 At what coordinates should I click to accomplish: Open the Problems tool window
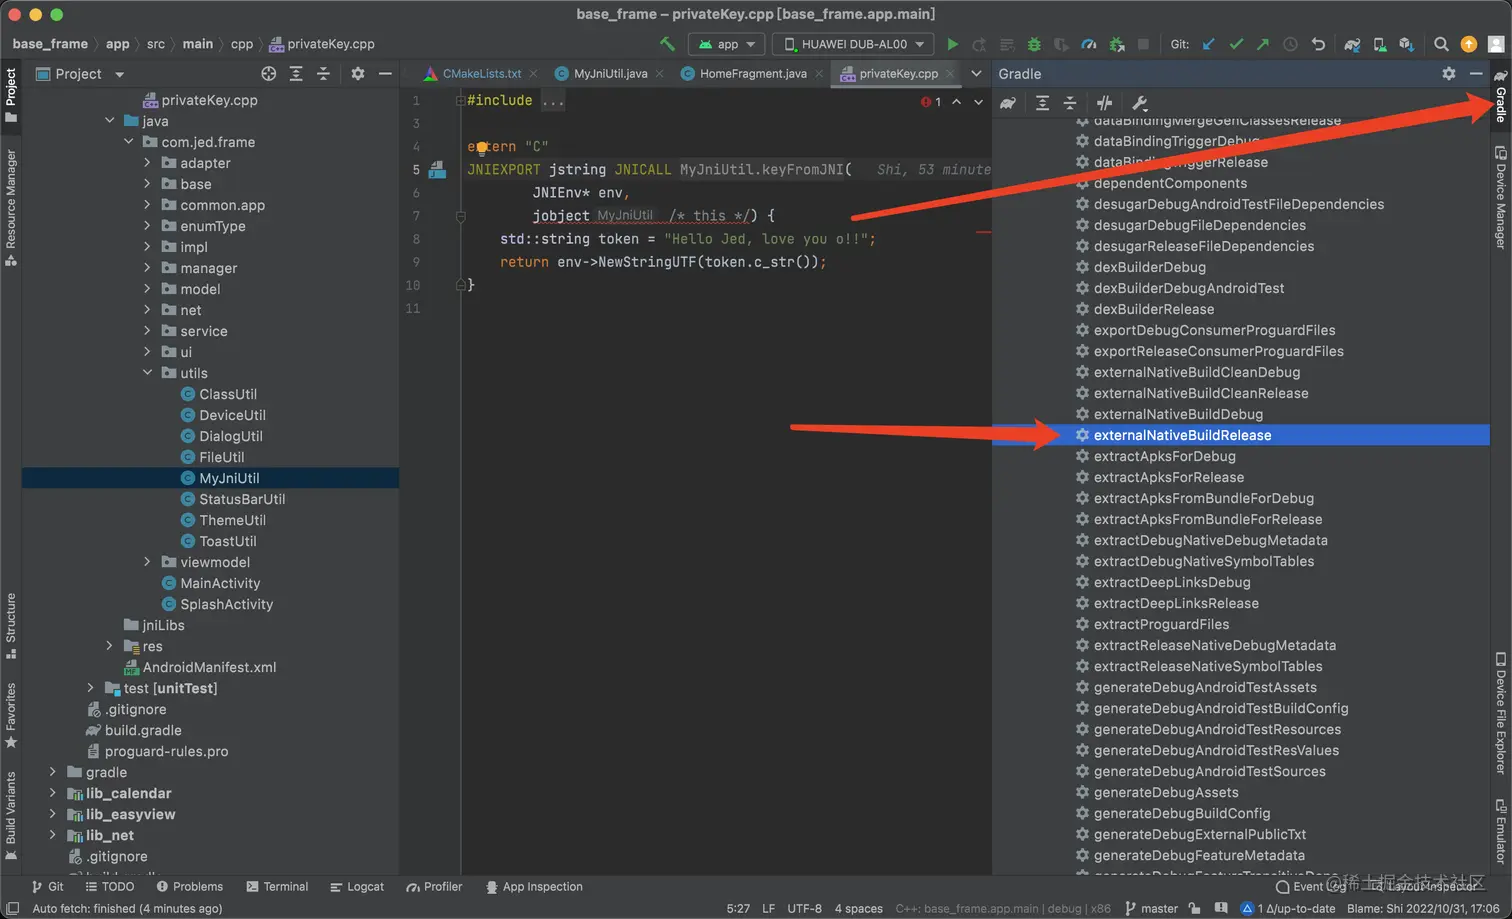189,887
